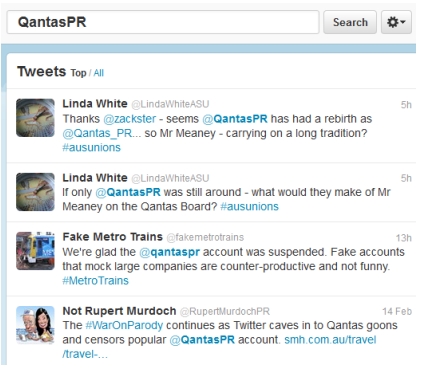
Task: Focus the QantasPR search field
Action: 163,22
